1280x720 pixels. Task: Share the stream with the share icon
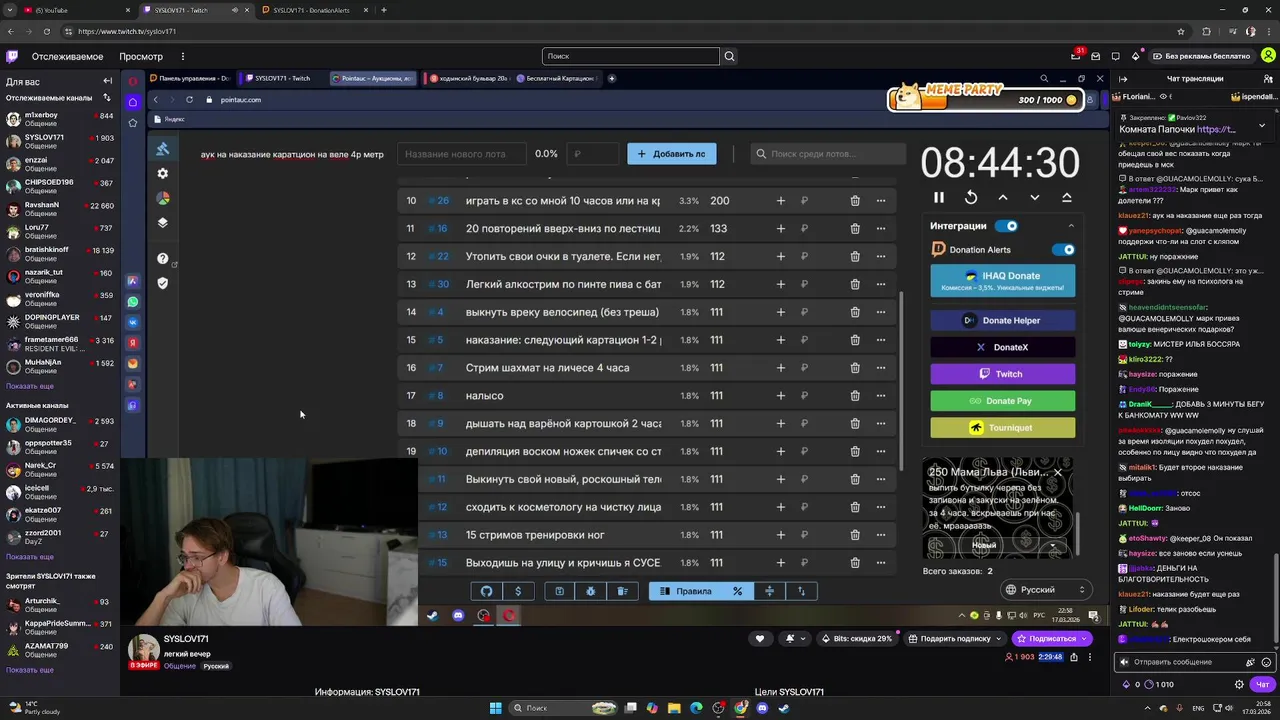click(1074, 657)
